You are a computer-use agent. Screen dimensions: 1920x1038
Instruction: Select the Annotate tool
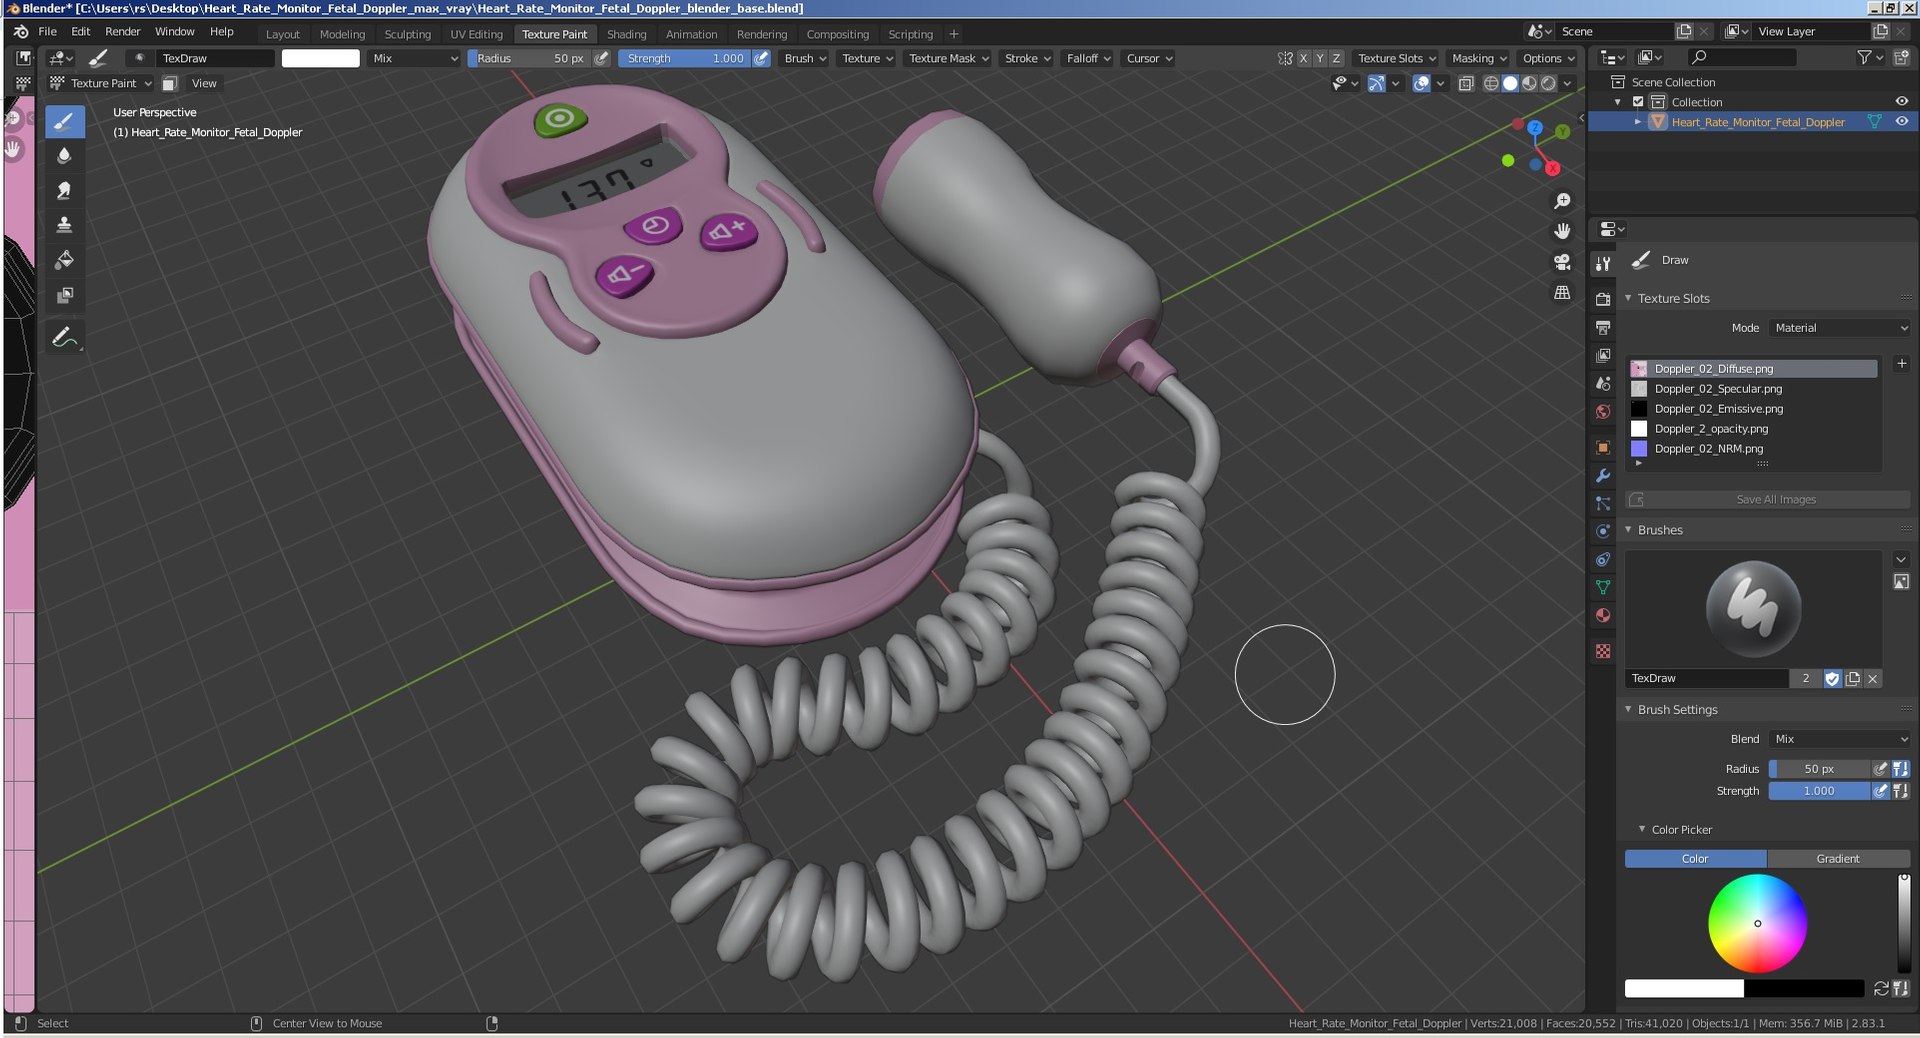(64, 338)
